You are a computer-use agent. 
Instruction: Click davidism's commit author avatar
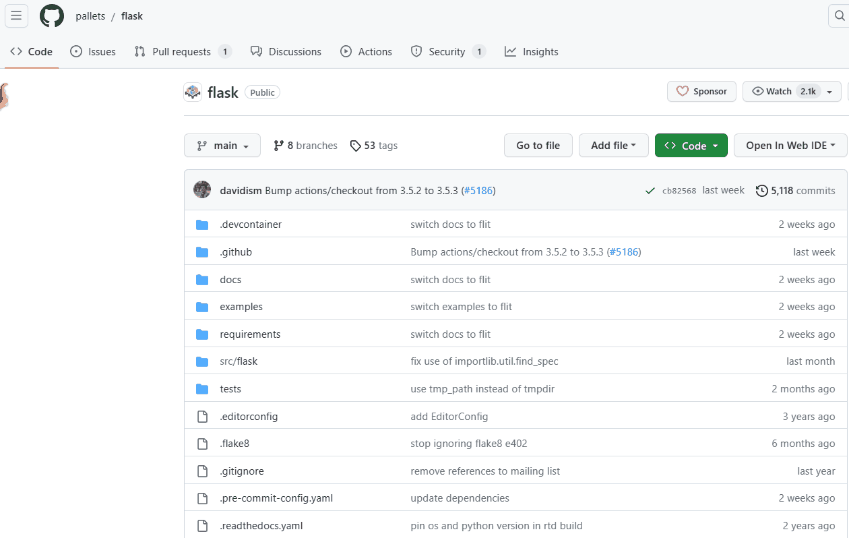pyautogui.click(x=202, y=190)
